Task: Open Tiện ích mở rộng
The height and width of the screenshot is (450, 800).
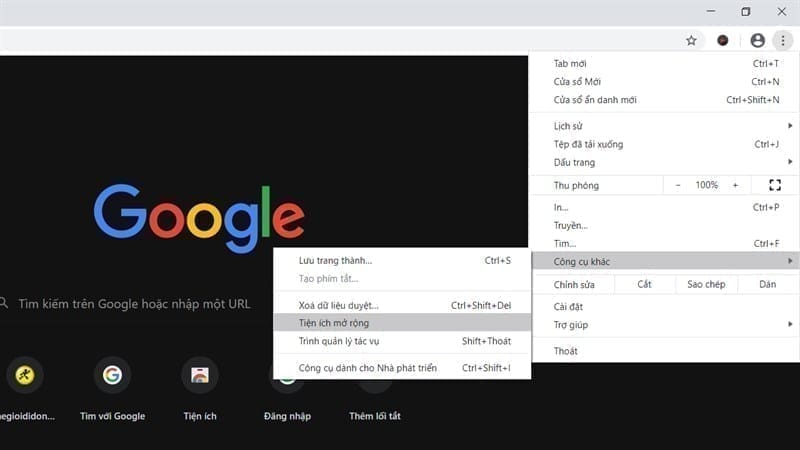Action: click(402, 323)
